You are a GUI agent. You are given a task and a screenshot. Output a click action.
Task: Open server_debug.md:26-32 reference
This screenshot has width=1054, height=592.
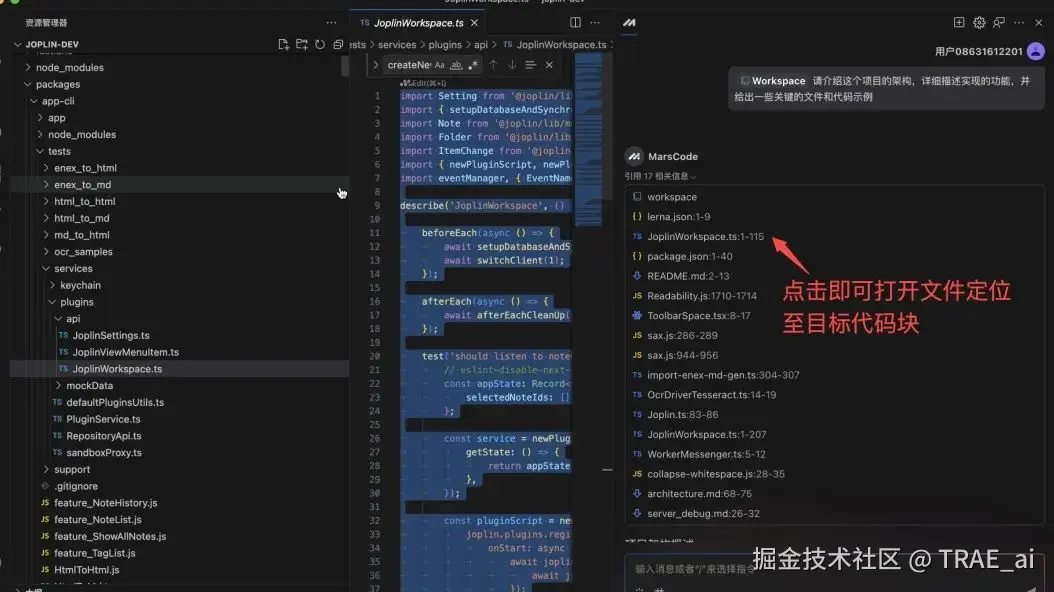pos(703,513)
